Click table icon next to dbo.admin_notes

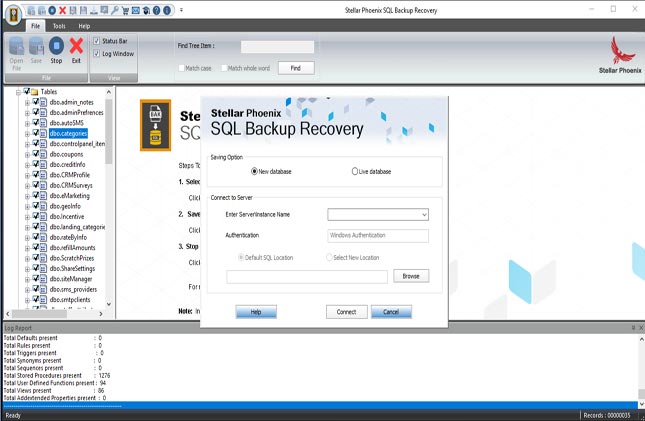(x=43, y=102)
